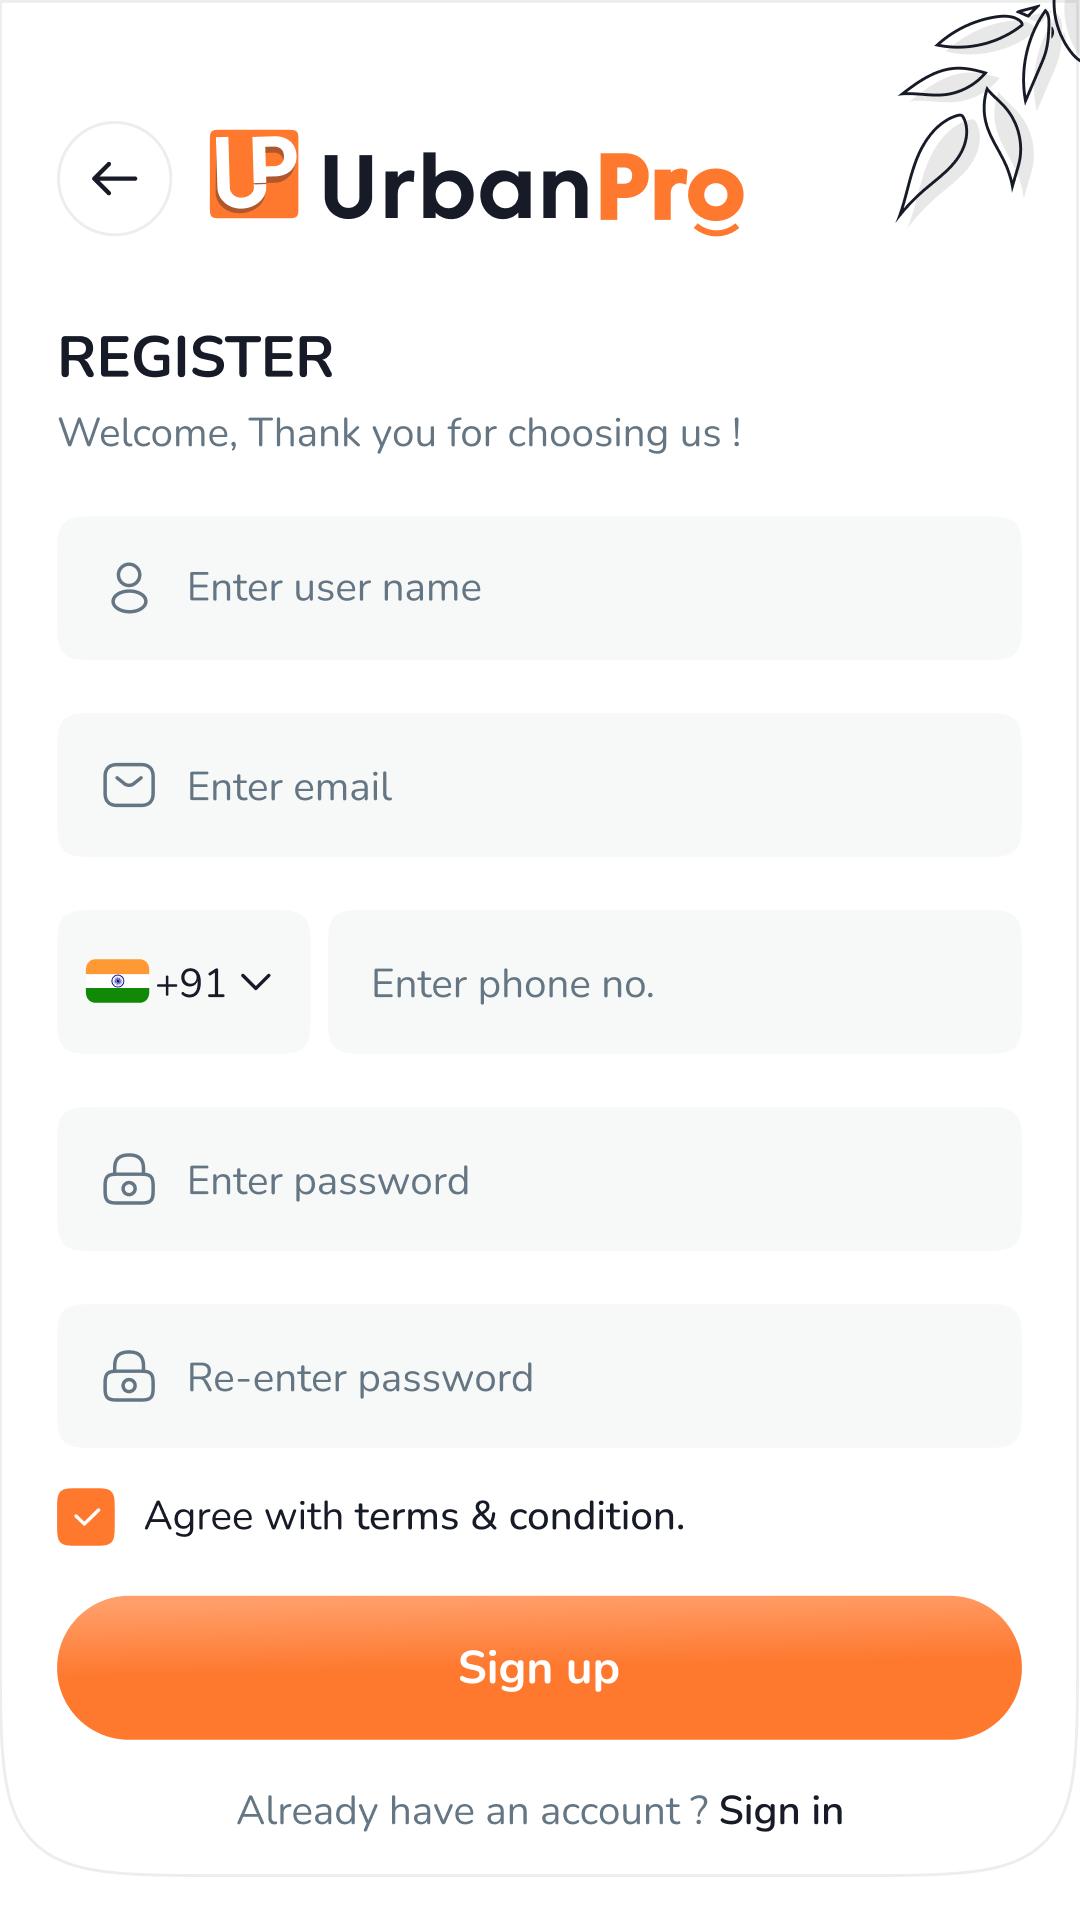Open the Sign in link
Screen dimensions: 1080x1920
(x=780, y=1811)
